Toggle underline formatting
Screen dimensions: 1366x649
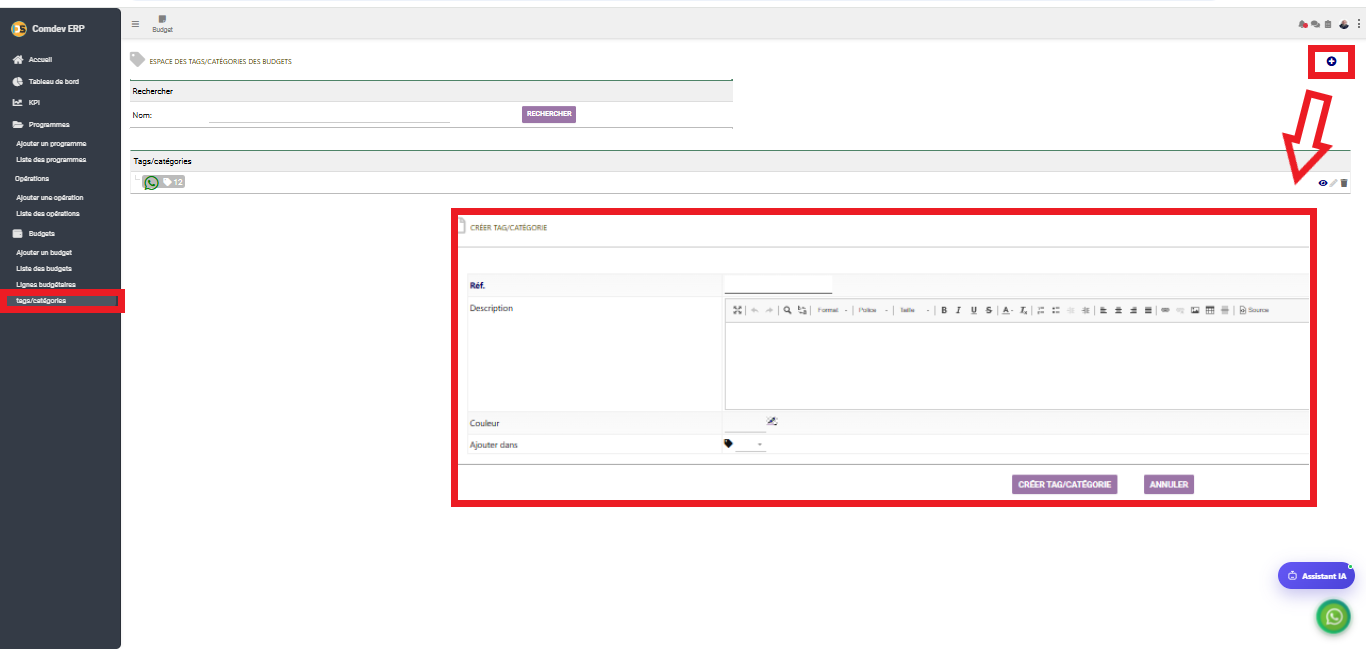[x=974, y=310]
